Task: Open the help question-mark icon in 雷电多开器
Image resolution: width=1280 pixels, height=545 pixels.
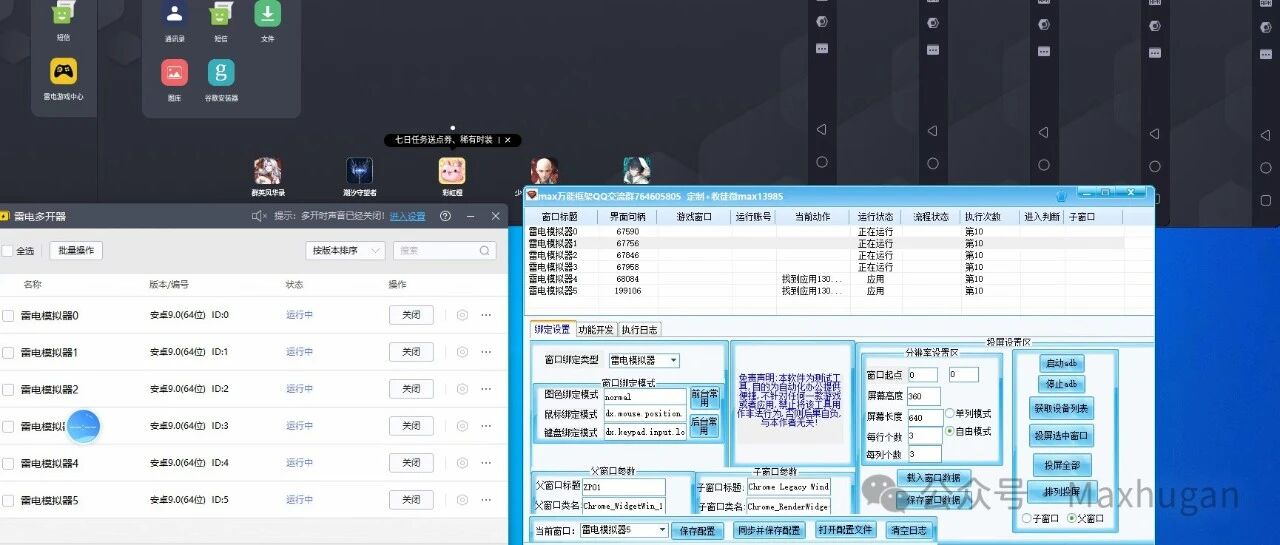Action: 445,216
